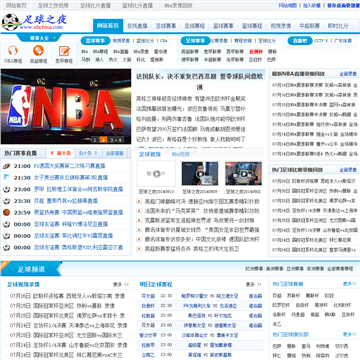Click the soccer ball icon at 23:00

[6, 189]
